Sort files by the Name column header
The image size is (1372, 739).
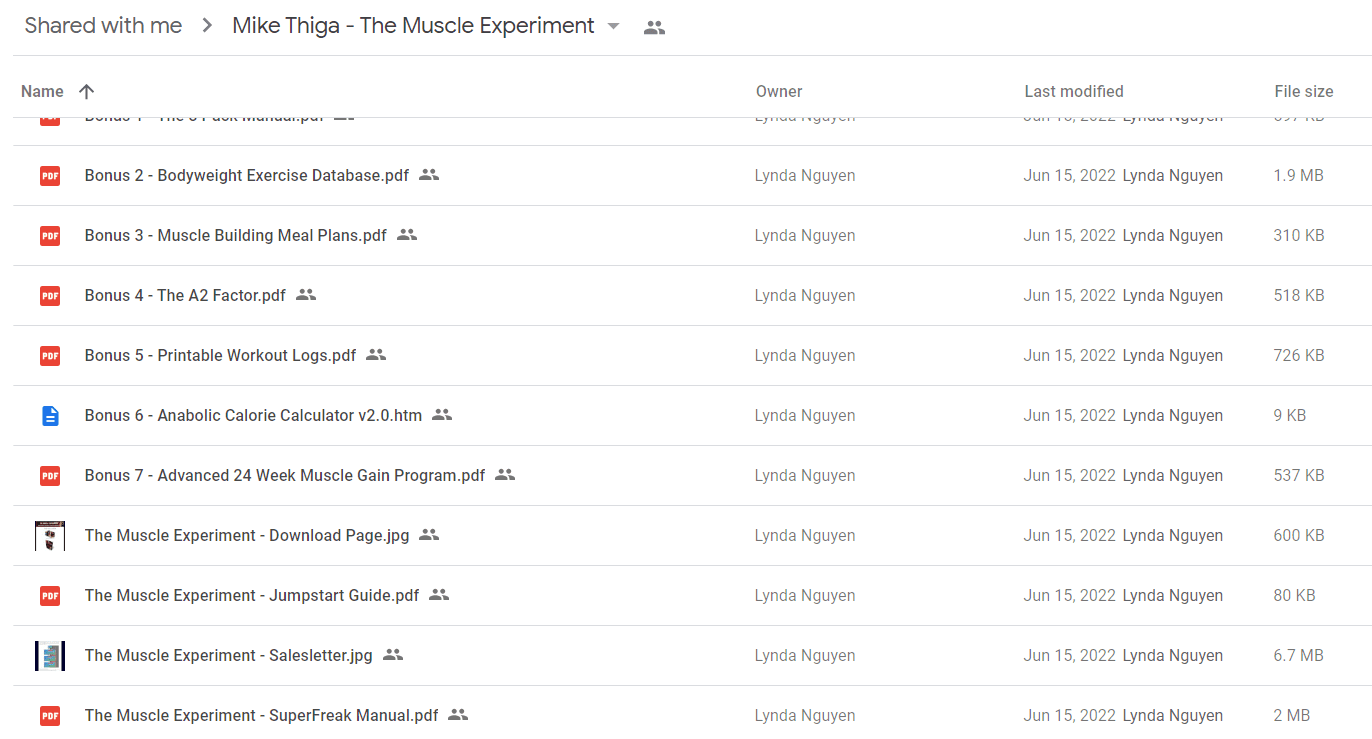(x=42, y=91)
